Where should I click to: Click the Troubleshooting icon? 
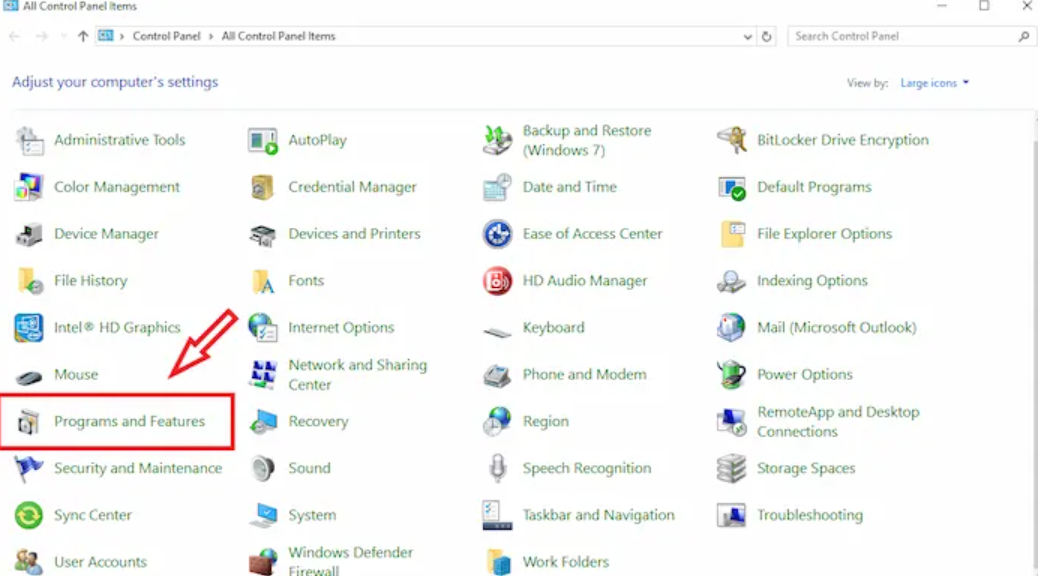point(731,516)
